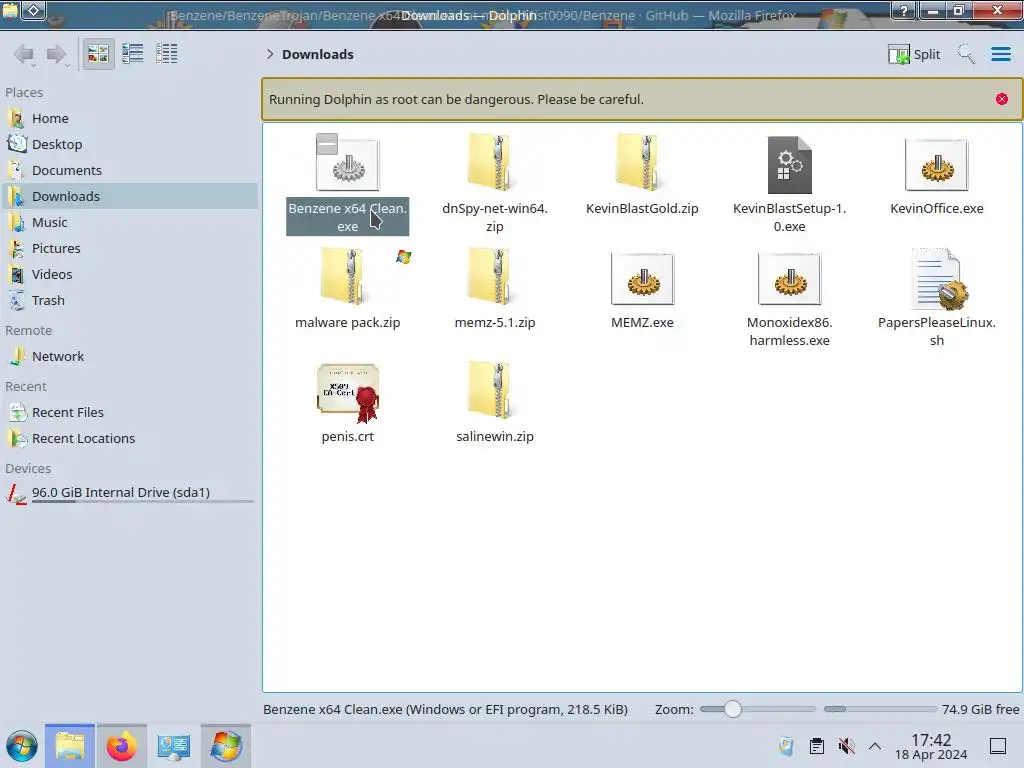Click Downloads in the location bar
The image size is (1024, 768).
318,54
